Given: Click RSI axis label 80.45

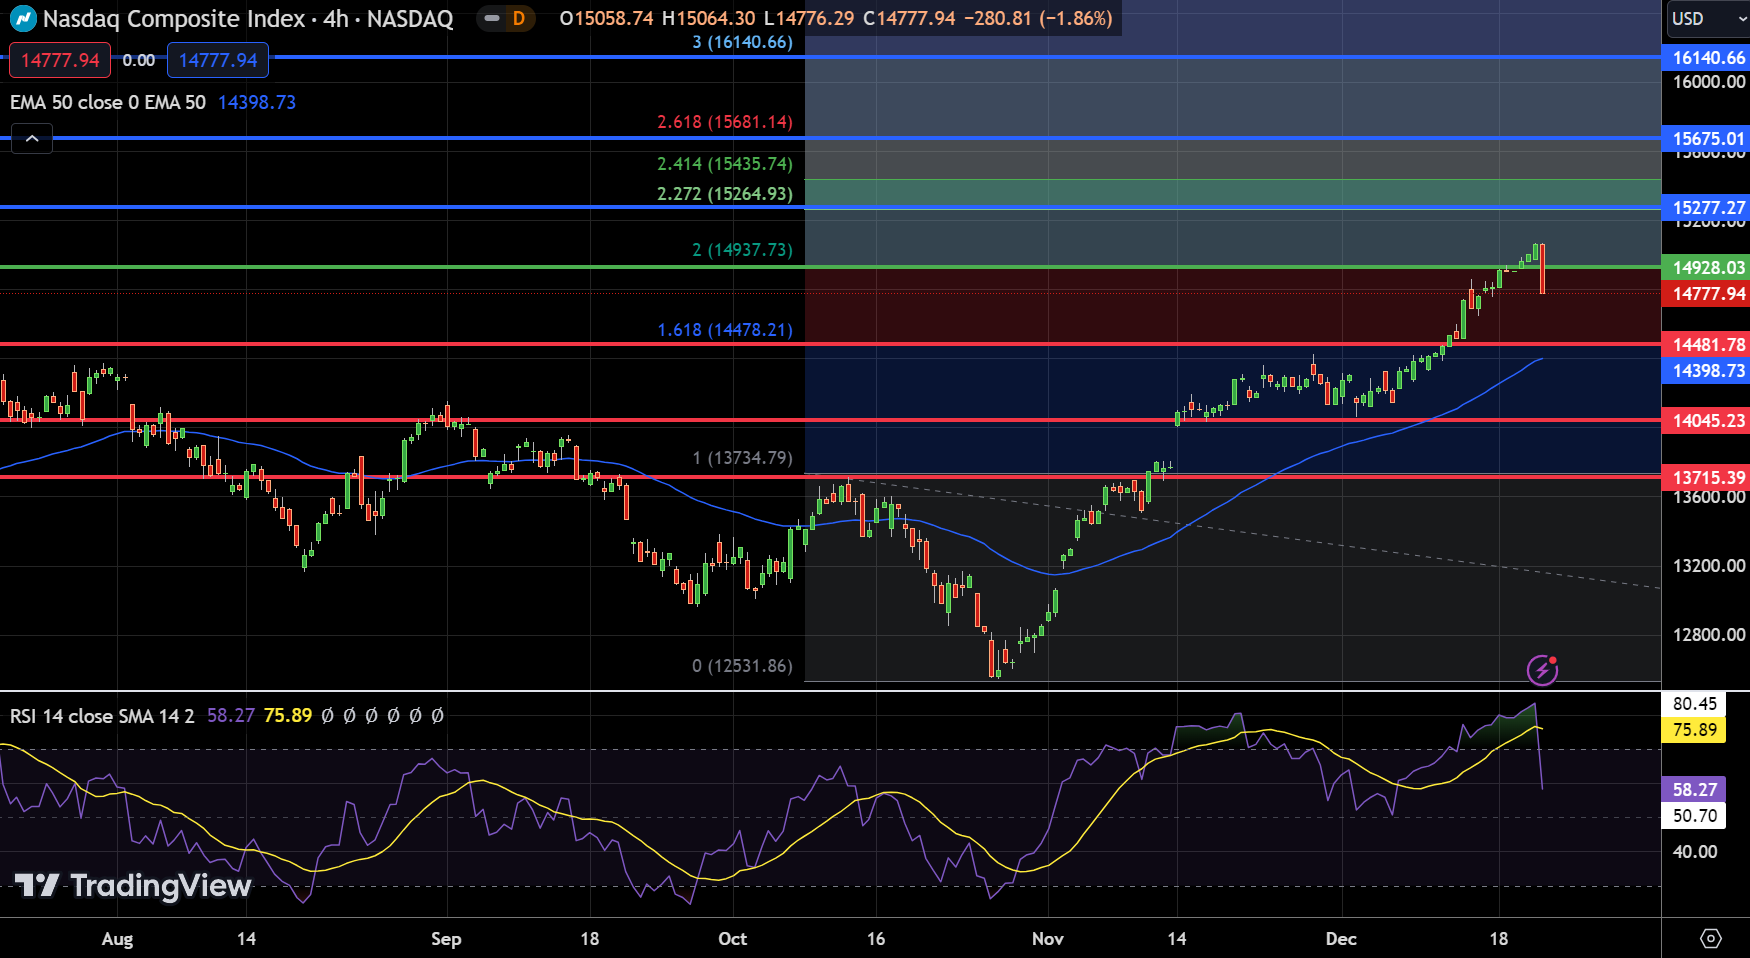Looking at the screenshot, I should tap(1694, 704).
